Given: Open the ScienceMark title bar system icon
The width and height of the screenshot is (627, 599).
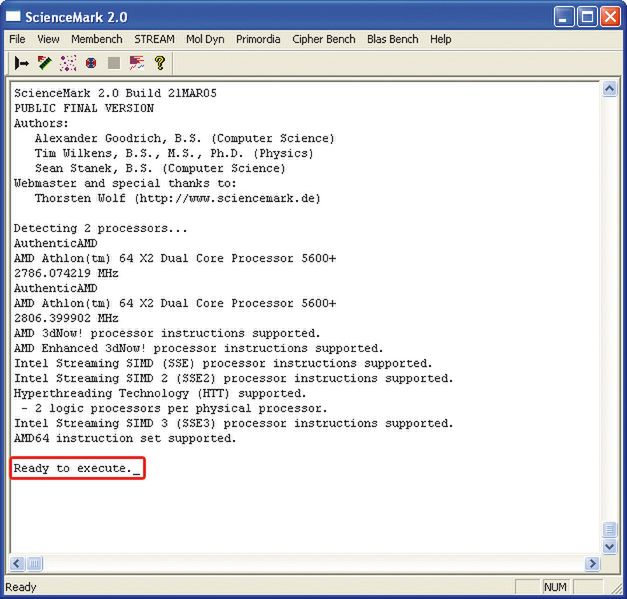Looking at the screenshot, I should pos(13,17).
